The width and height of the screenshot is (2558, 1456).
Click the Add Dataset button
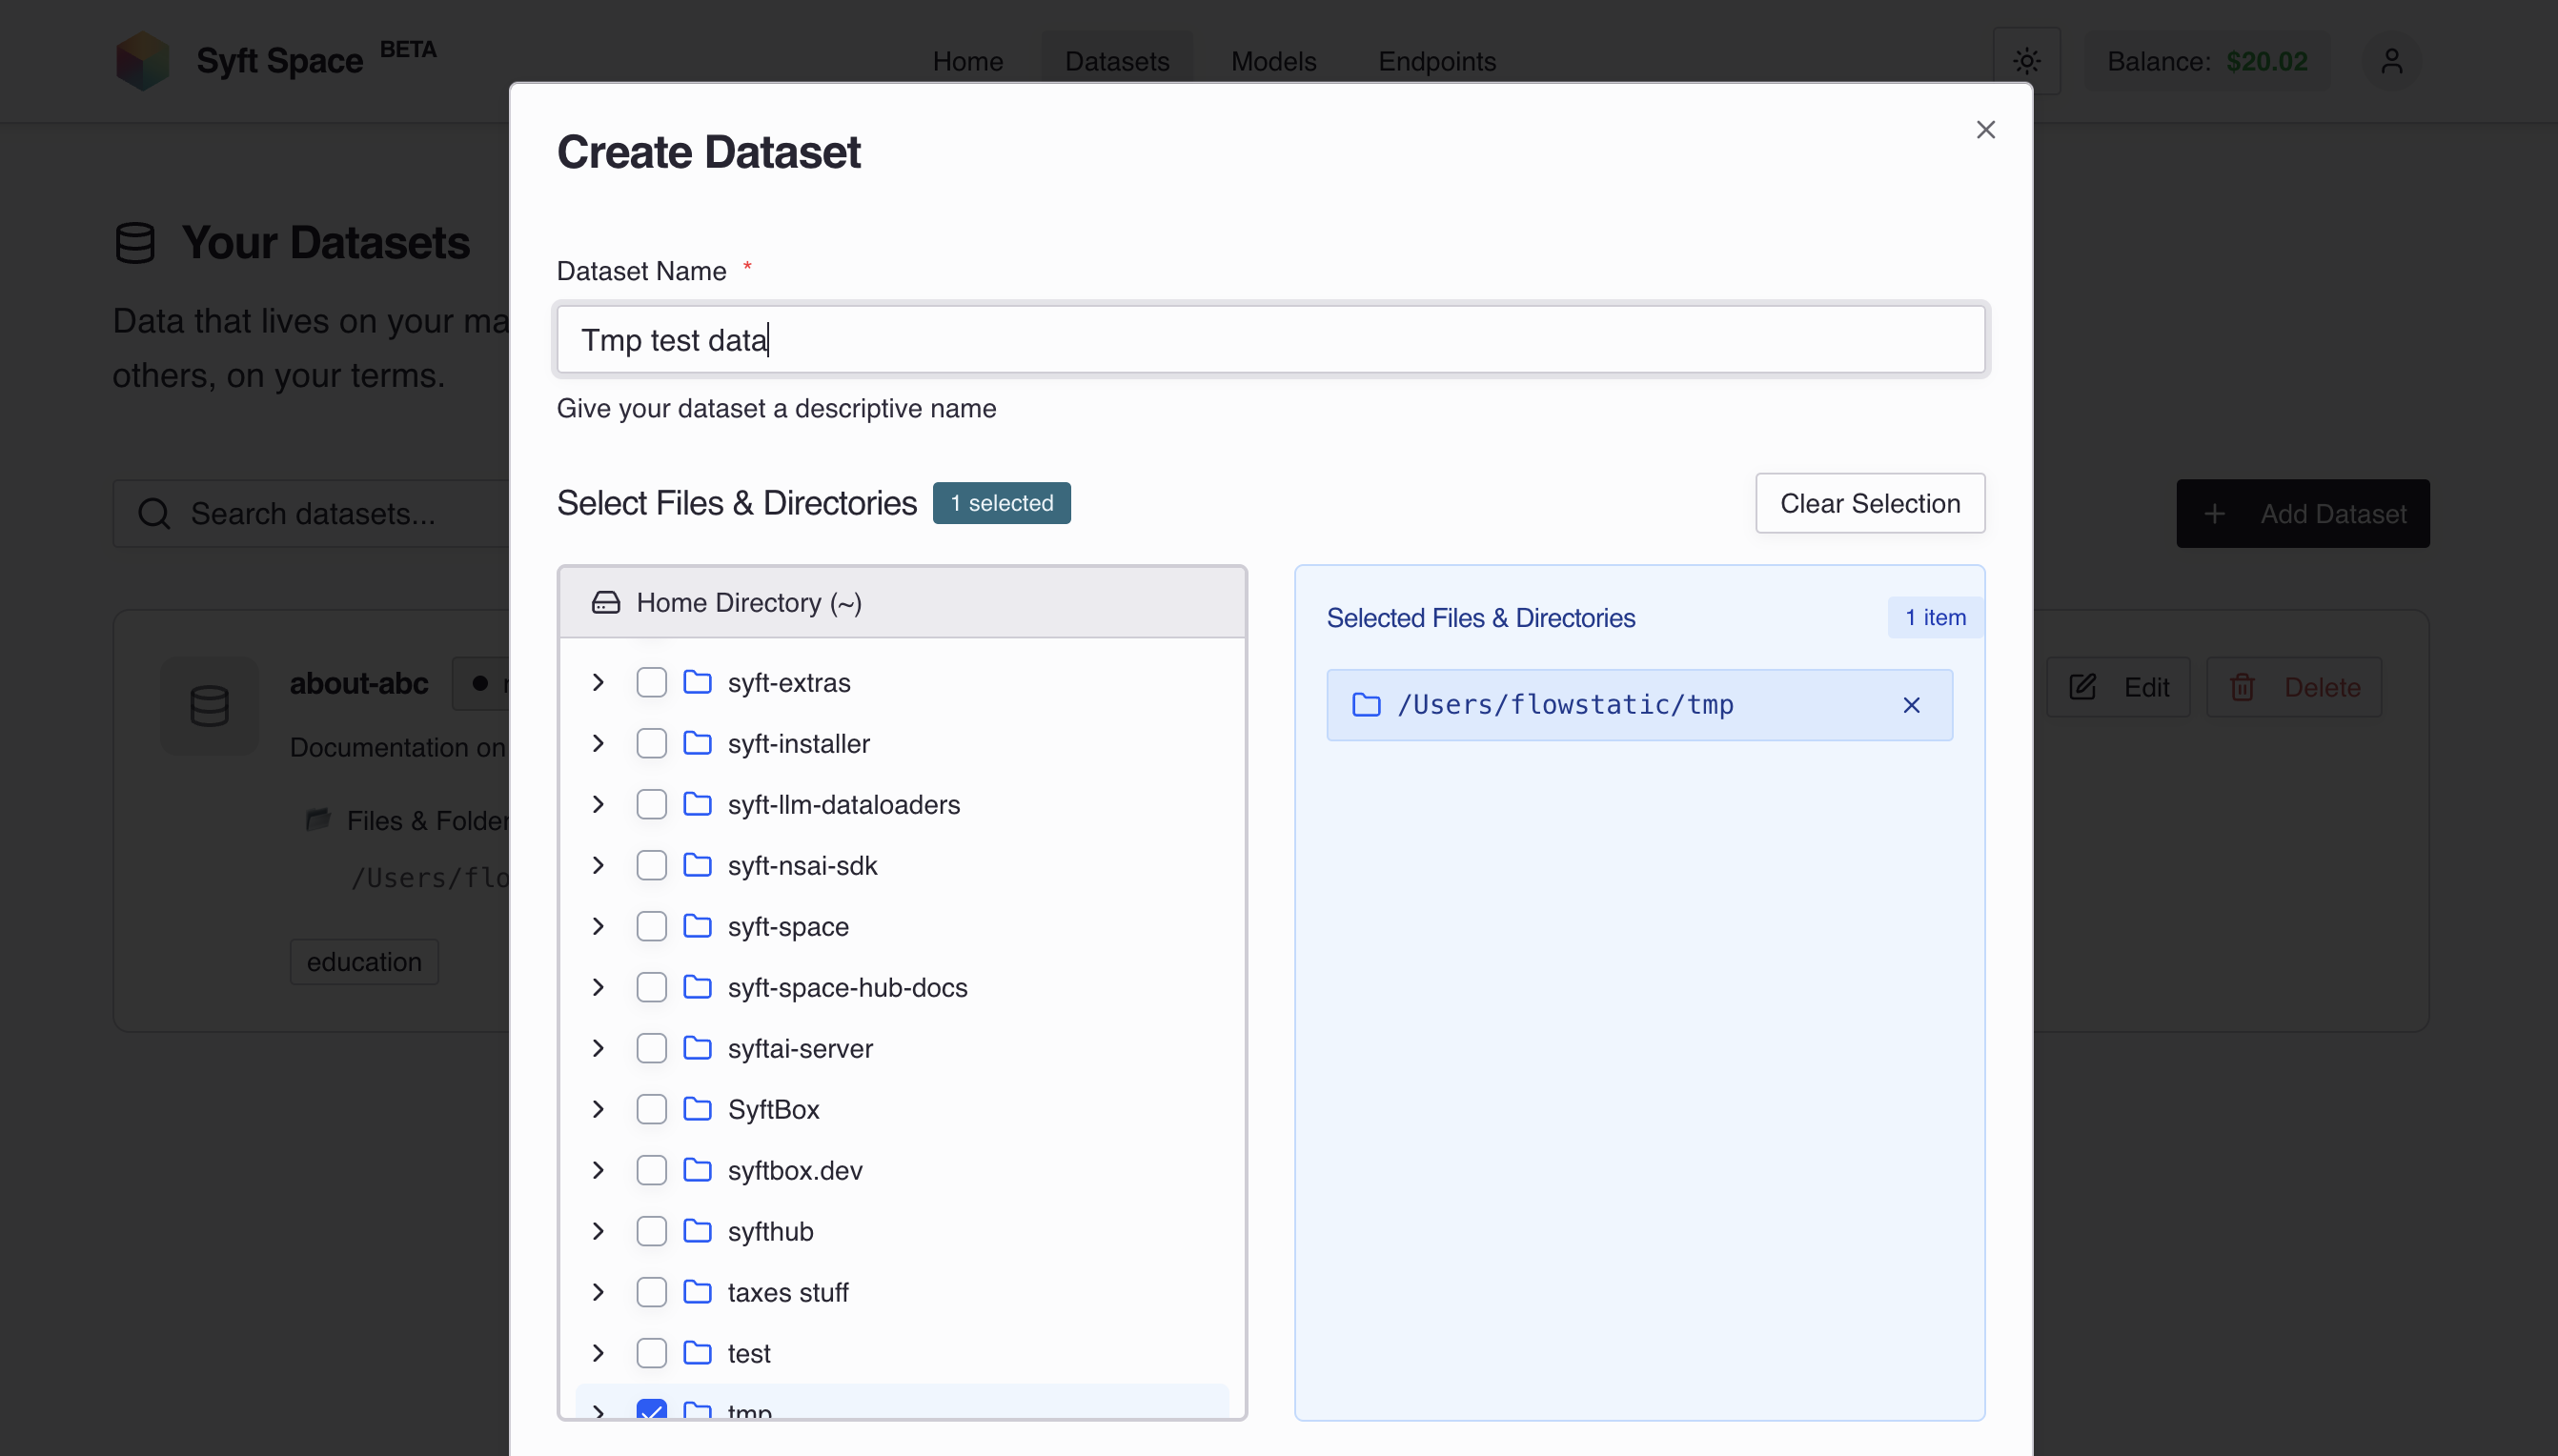2302,513
